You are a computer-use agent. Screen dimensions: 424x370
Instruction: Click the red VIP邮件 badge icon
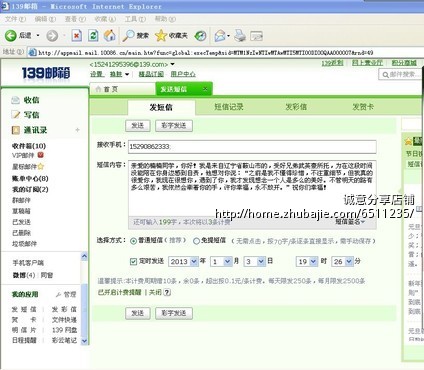(41, 155)
